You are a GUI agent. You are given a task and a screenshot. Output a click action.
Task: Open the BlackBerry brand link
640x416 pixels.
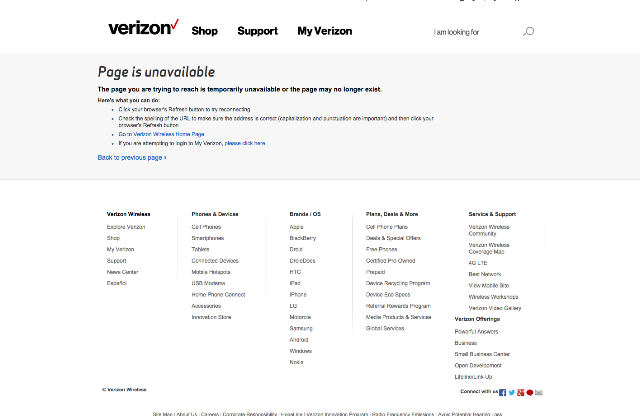point(302,238)
